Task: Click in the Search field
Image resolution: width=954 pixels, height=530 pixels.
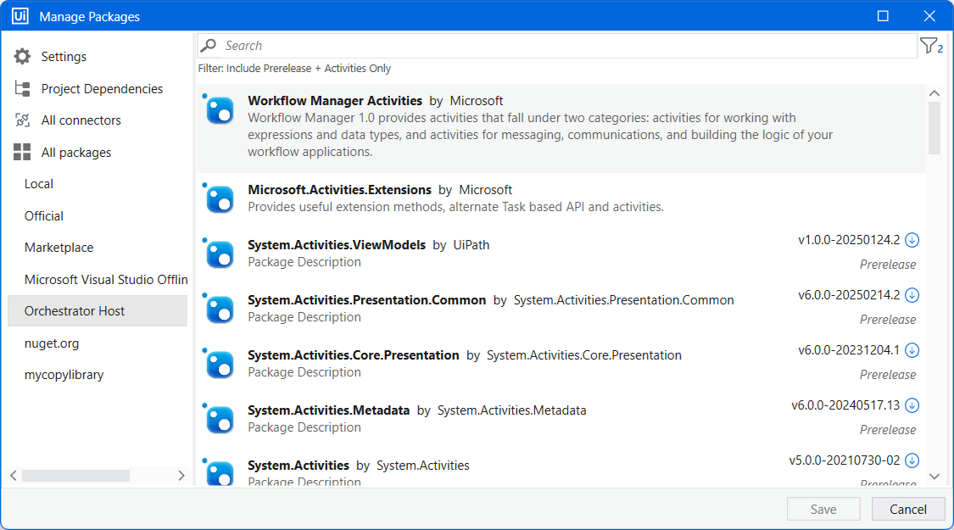Action: click(x=557, y=46)
